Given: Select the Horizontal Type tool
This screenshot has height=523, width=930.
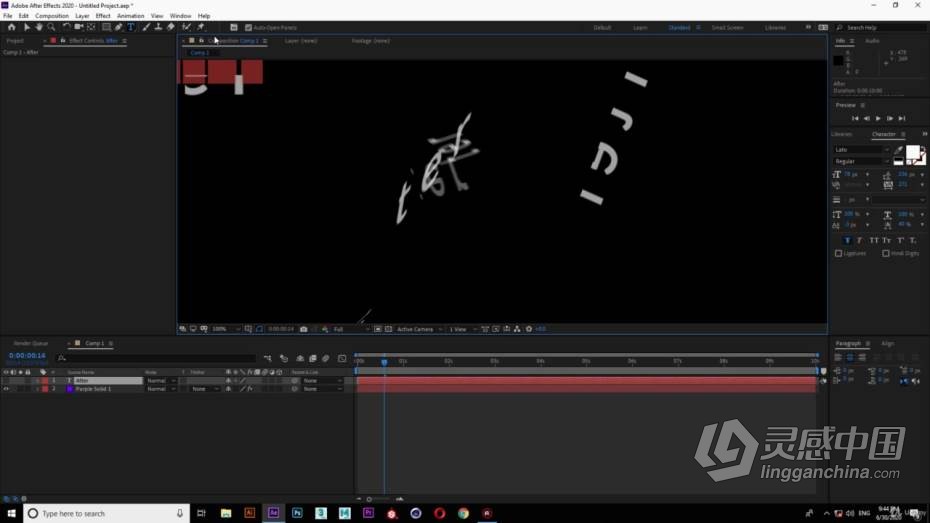Looking at the screenshot, I should point(131,27).
